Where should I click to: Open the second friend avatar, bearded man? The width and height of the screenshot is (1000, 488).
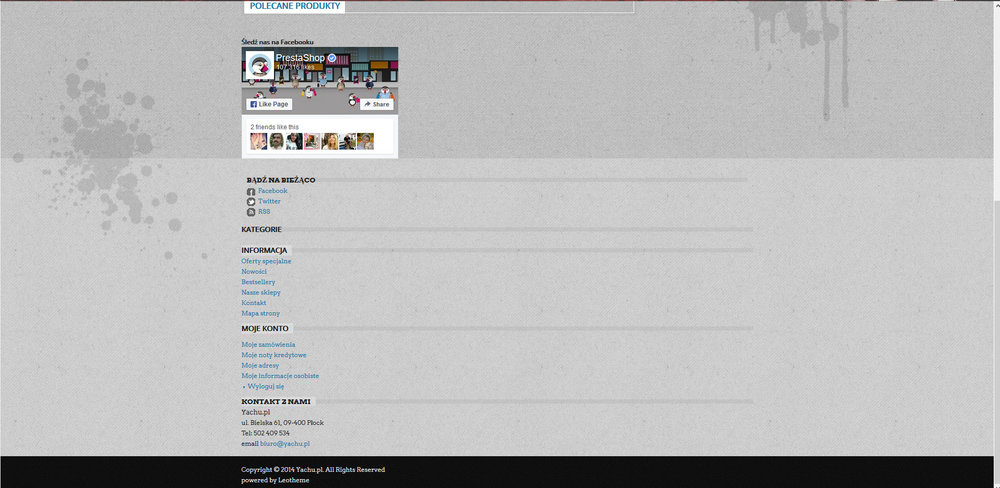276,141
